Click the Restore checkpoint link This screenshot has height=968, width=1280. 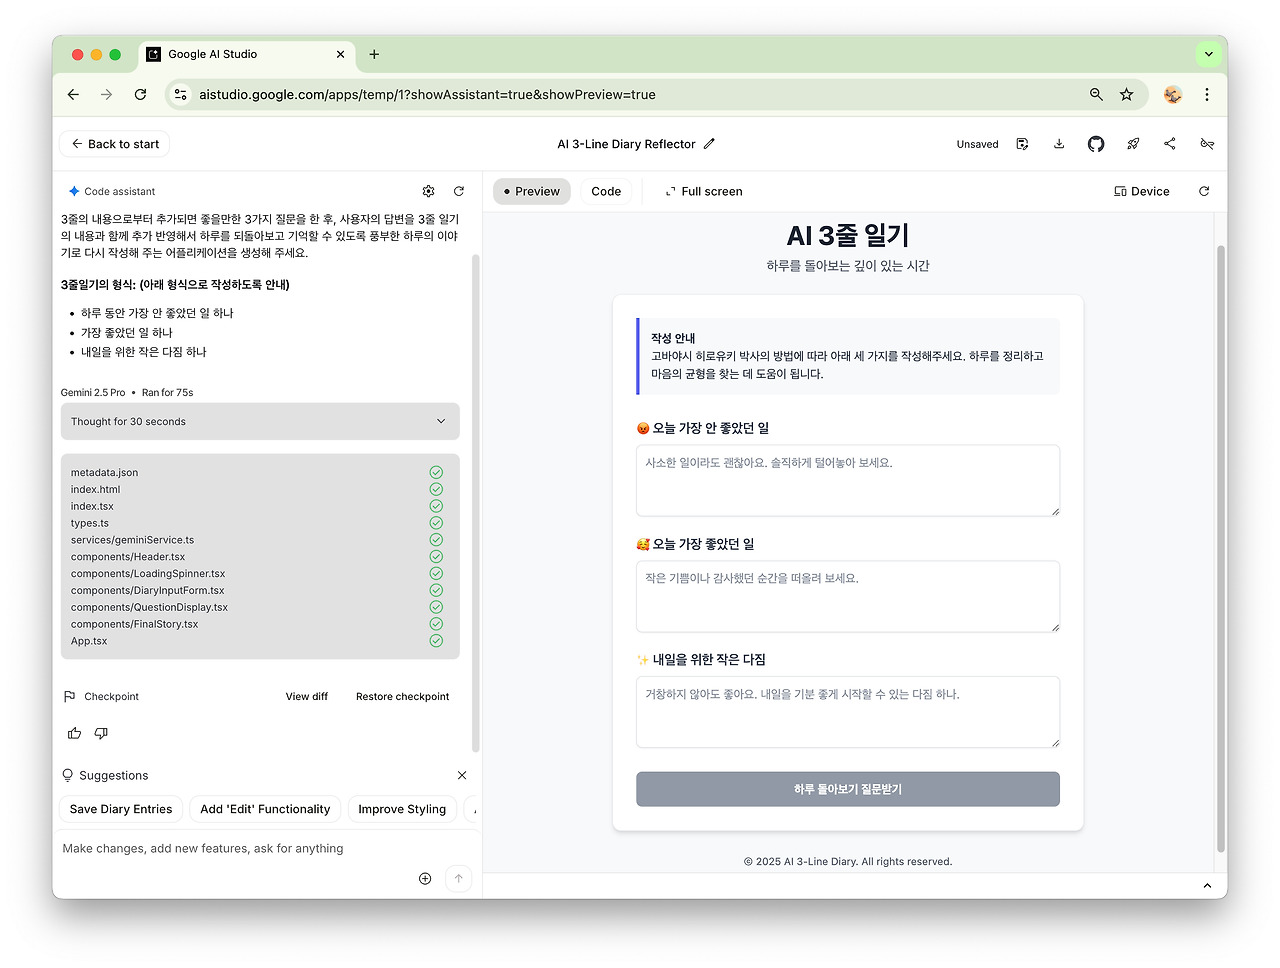(x=402, y=696)
